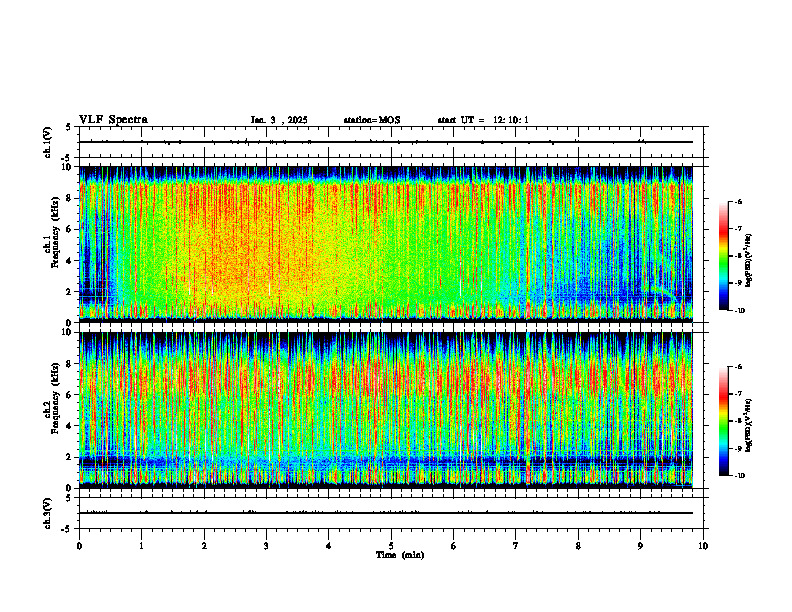Click the "-9" label on ch.1 colorbar
The width and height of the screenshot is (792, 612).
[x=738, y=283]
